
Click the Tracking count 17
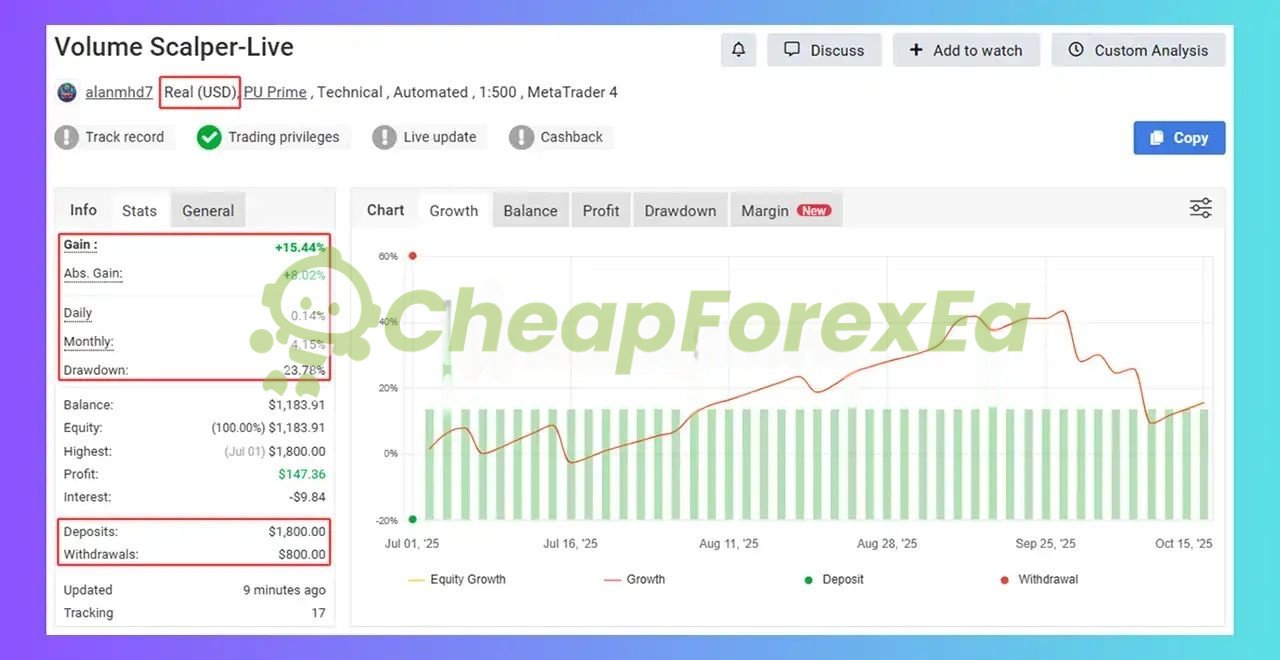[318, 613]
